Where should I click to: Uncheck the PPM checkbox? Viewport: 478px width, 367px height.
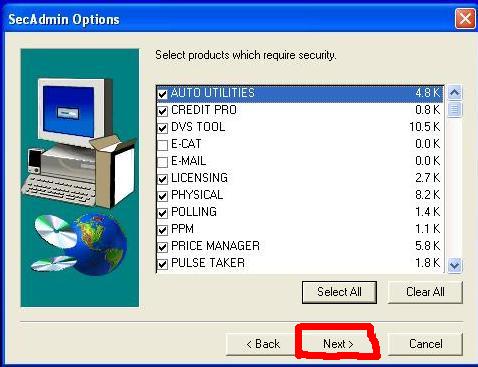click(162, 230)
